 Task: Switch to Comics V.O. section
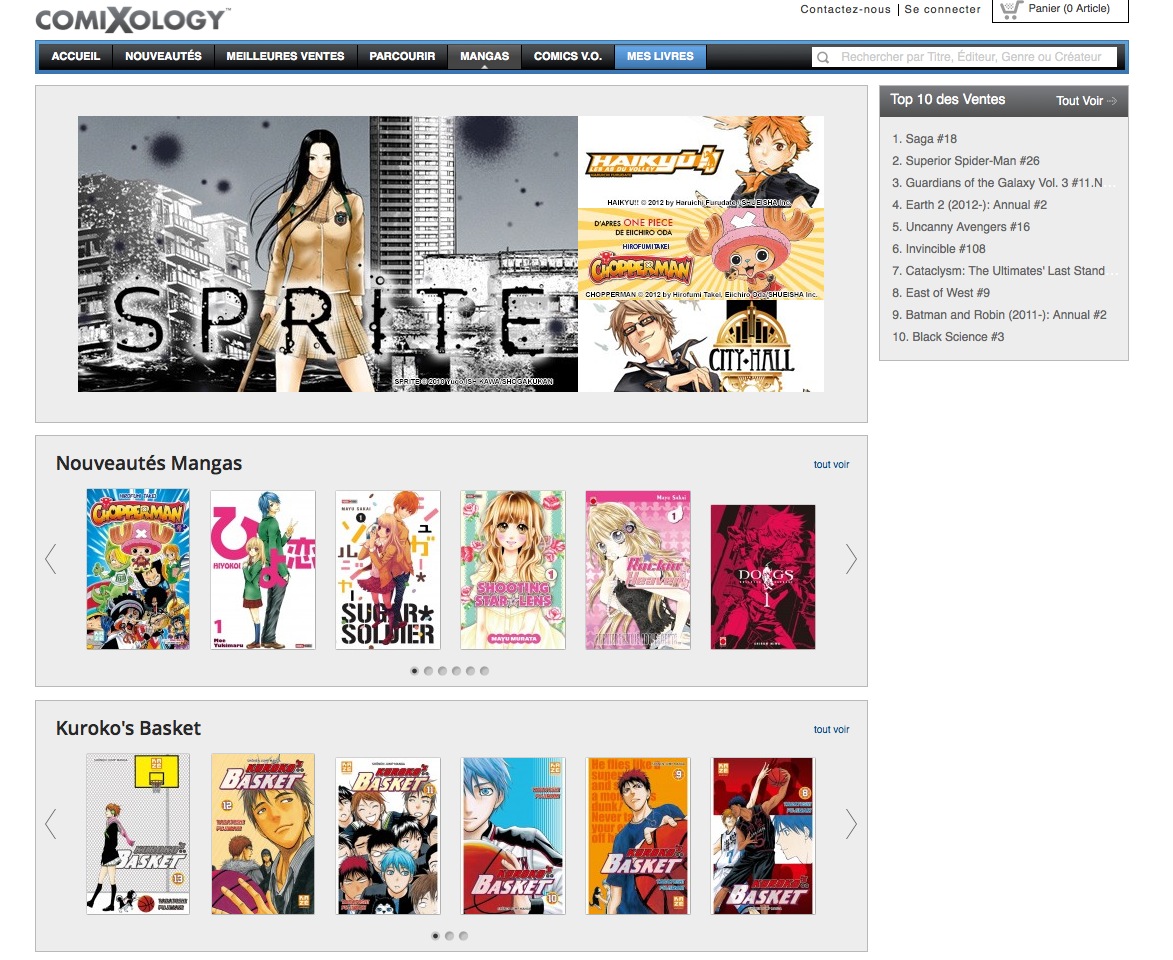[x=568, y=56]
